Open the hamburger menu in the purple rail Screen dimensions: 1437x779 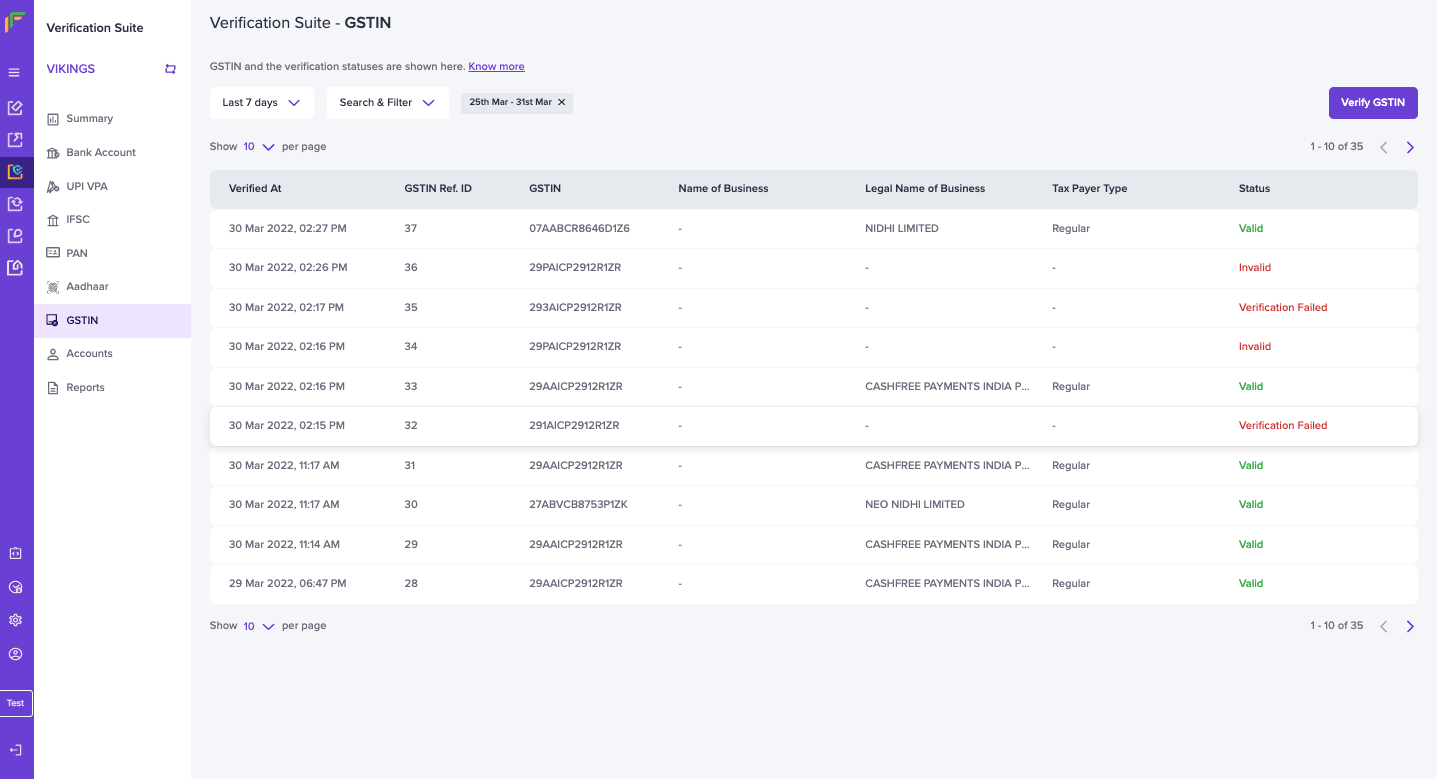tap(14, 73)
